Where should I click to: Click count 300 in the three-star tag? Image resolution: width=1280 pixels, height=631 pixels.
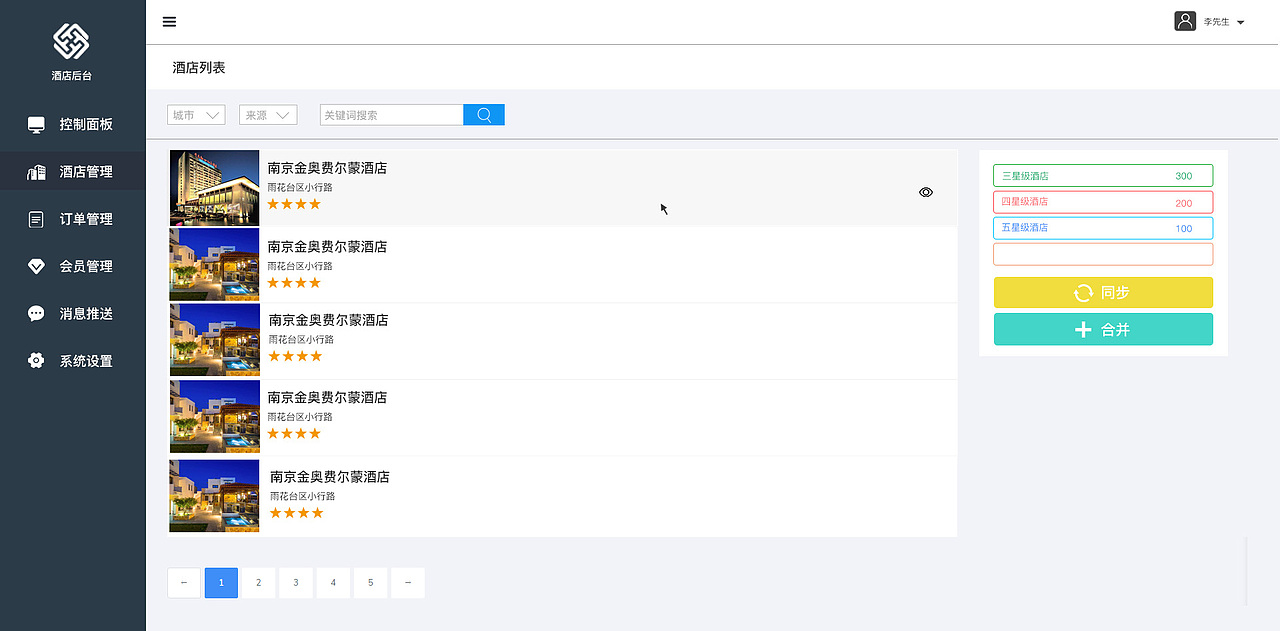[1184, 176]
